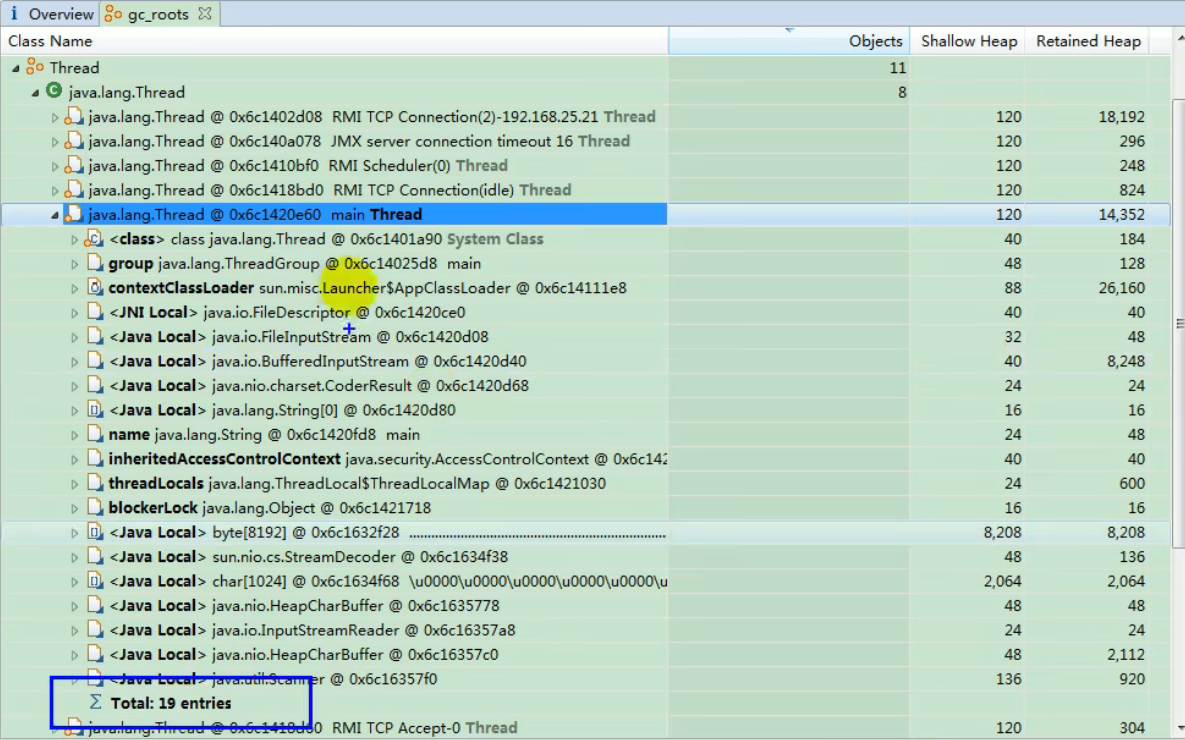Click shallow heap value 2,064

(1002, 581)
